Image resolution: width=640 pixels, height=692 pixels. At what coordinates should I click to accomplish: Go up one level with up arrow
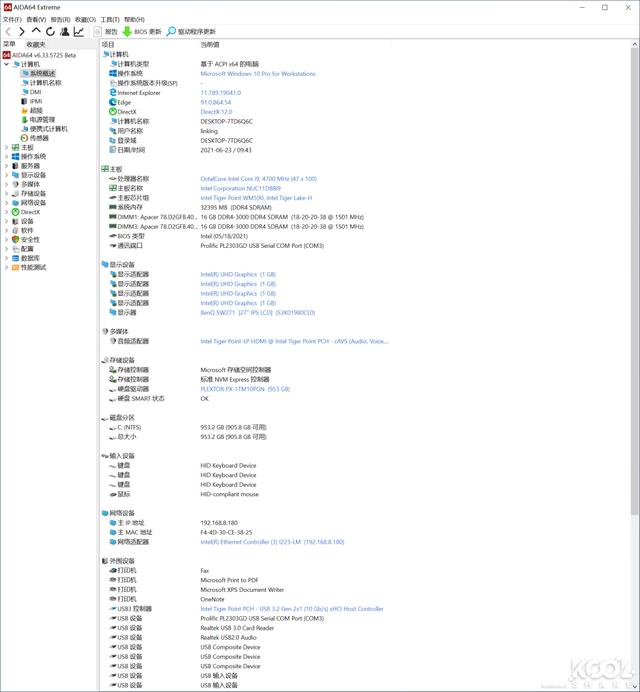(x=36, y=31)
